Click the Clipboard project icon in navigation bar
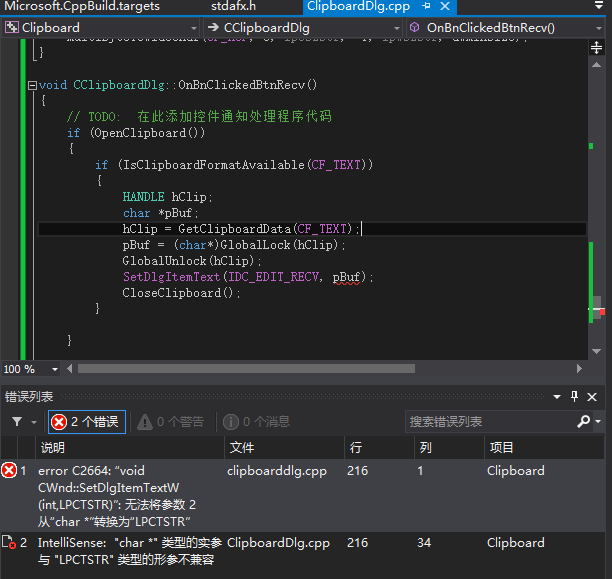Screen dimensions: 612x579 [x=12, y=27]
